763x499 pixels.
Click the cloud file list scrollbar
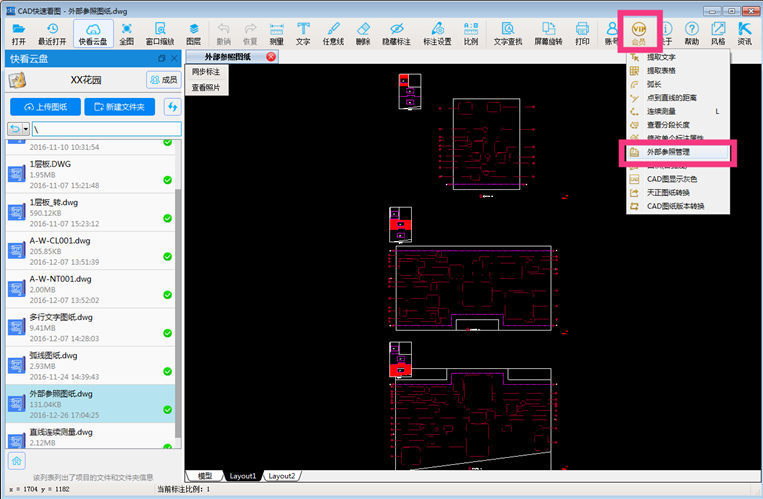[x=178, y=312]
